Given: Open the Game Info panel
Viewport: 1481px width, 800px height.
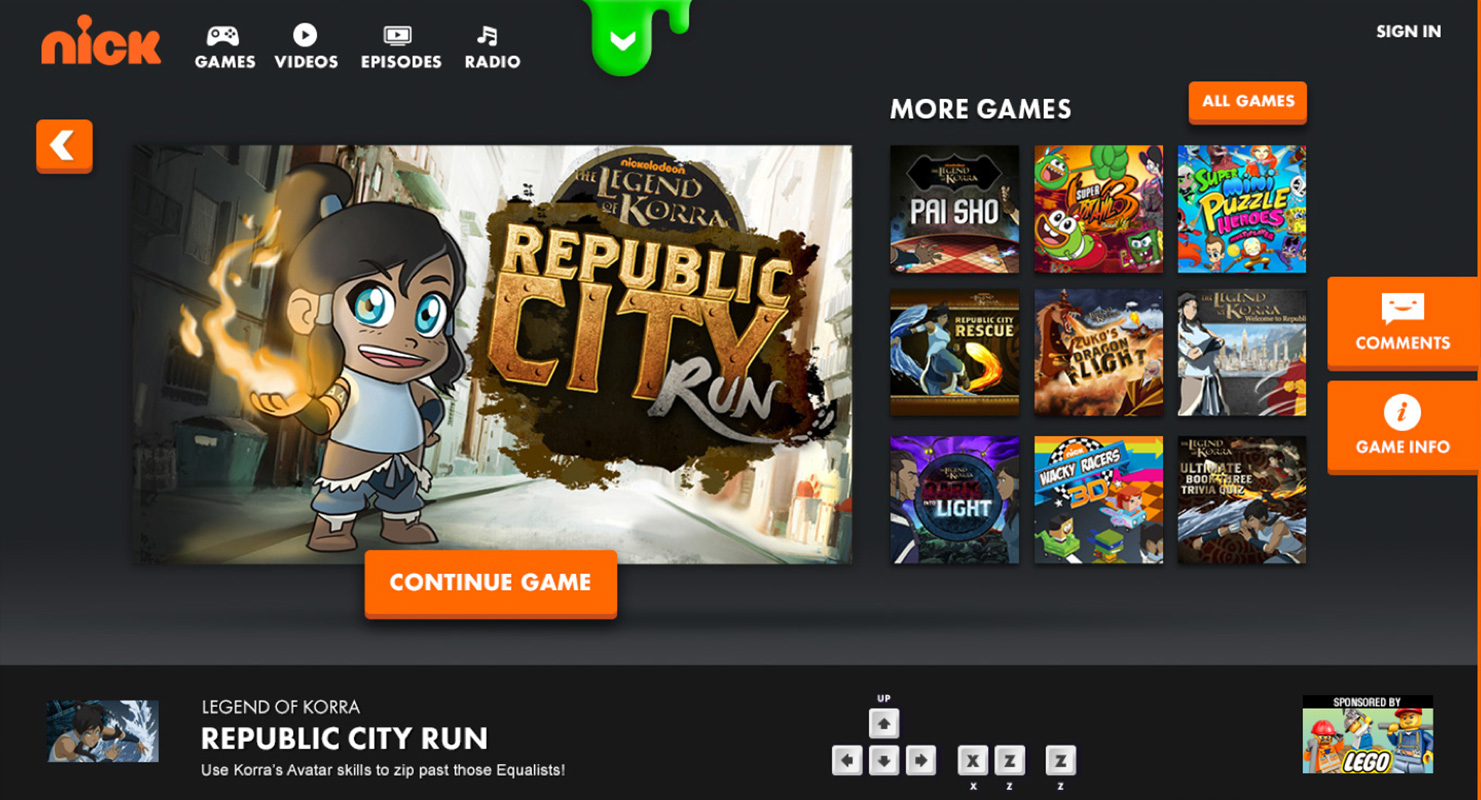Looking at the screenshot, I should click(x=1402, y=428).
